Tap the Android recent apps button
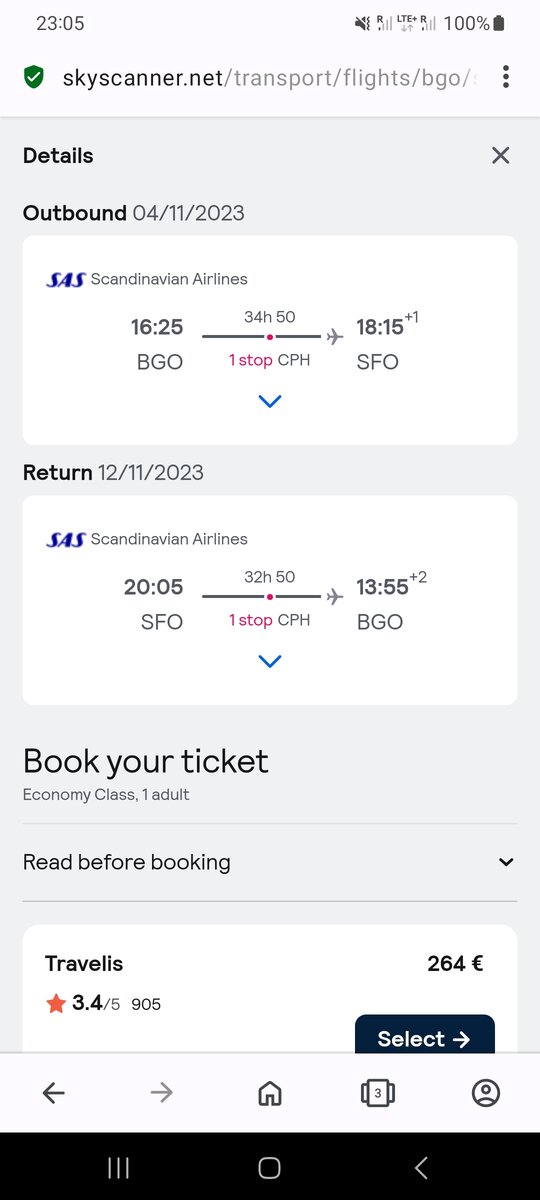This screenshot has height=1200, width=540. click(x=119, y=1167)
